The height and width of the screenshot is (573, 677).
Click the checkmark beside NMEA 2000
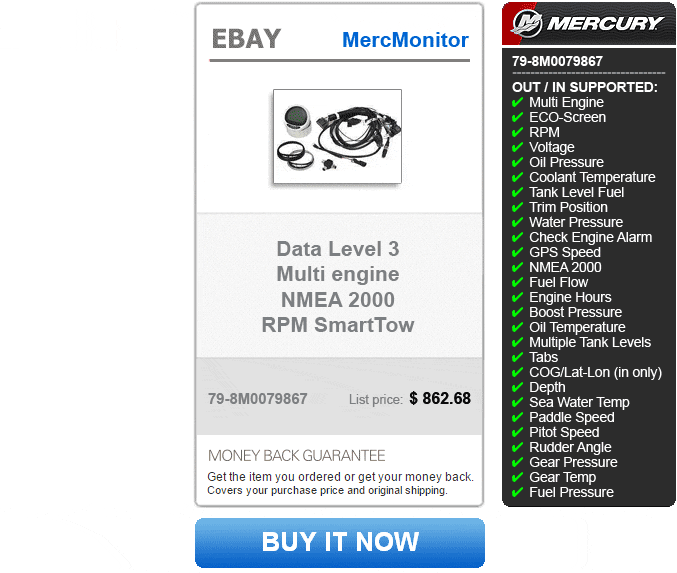coord(517,267)
